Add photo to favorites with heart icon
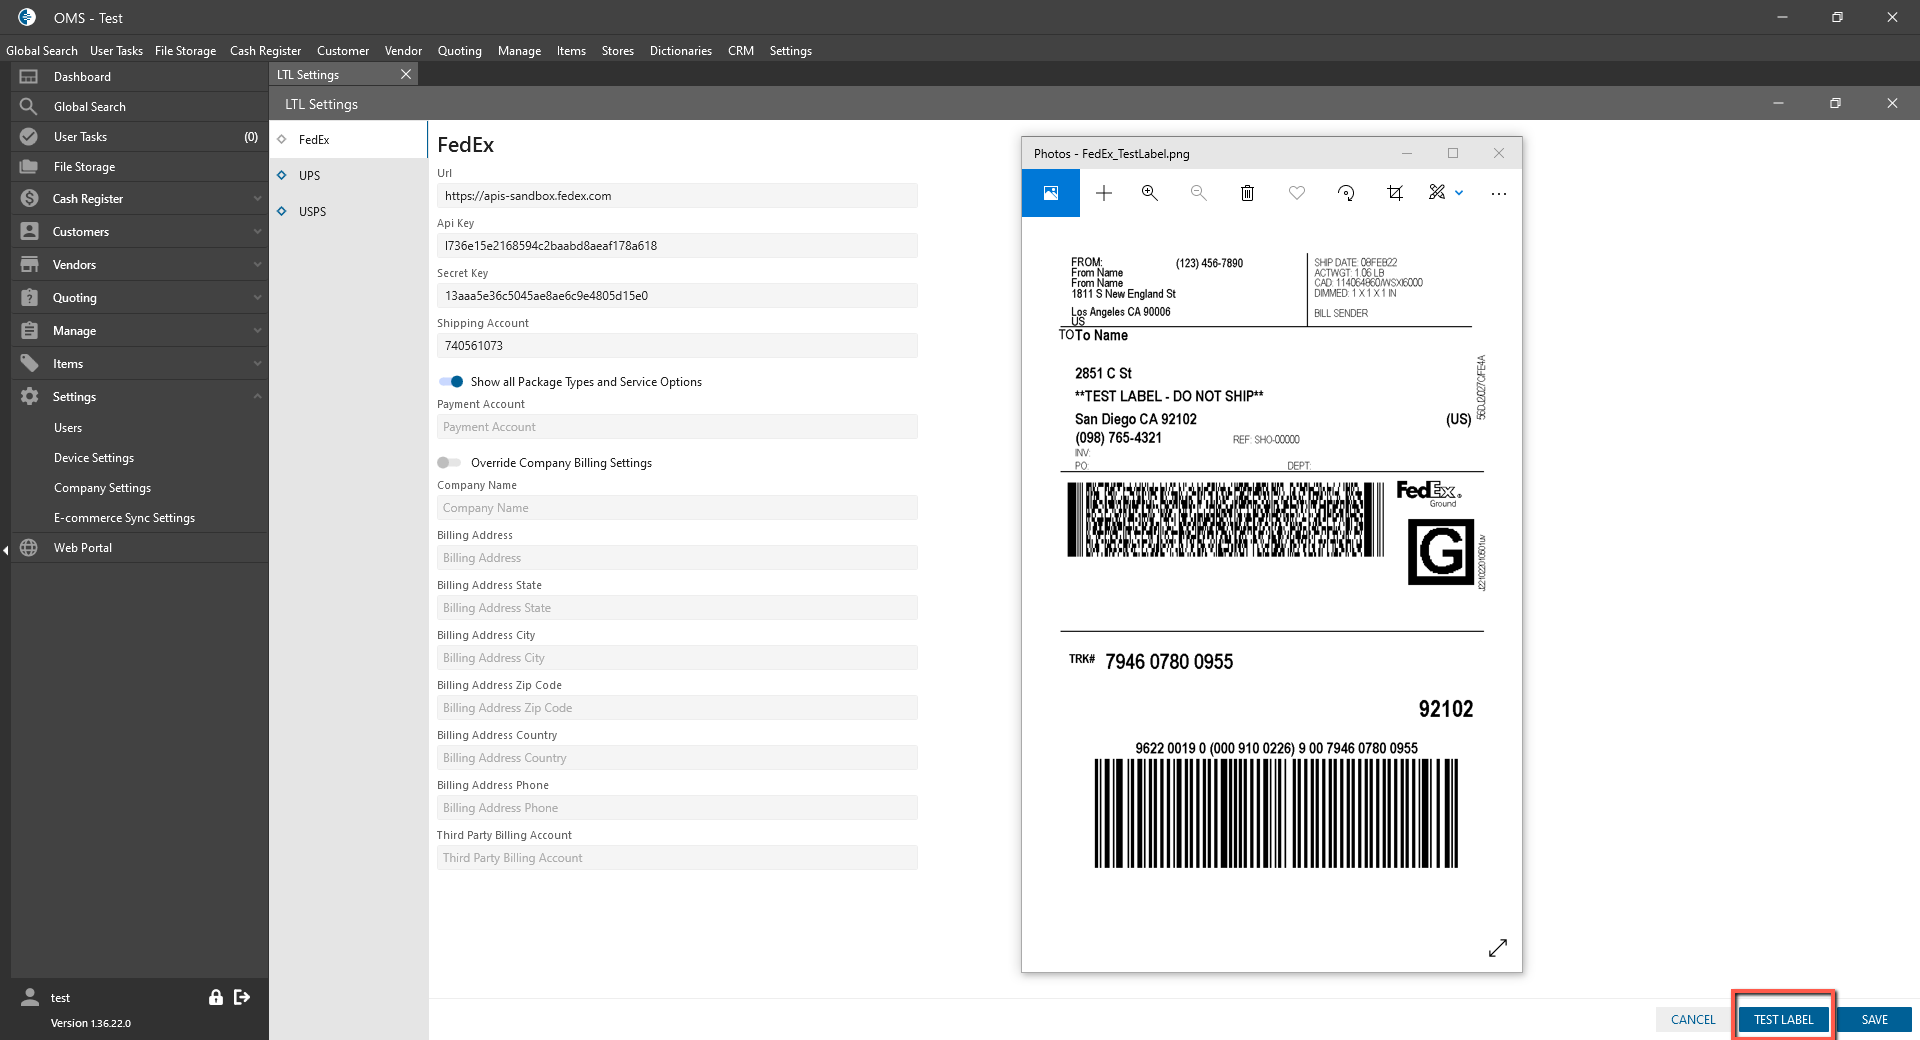 click(x=1297, y=193)
